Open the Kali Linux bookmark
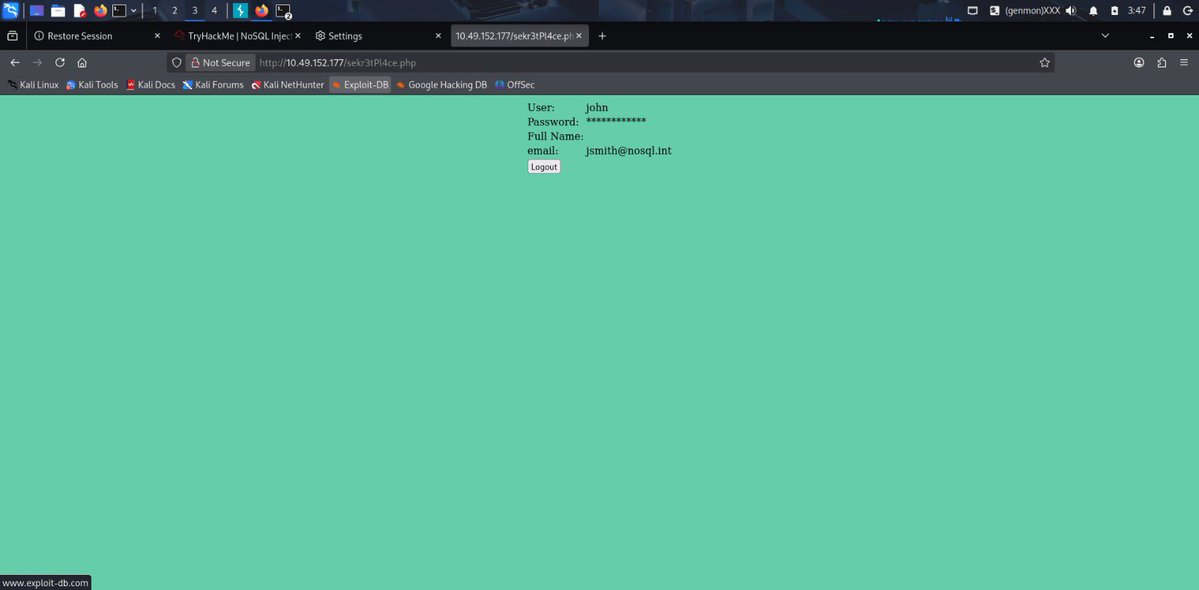 coord(34,85)
